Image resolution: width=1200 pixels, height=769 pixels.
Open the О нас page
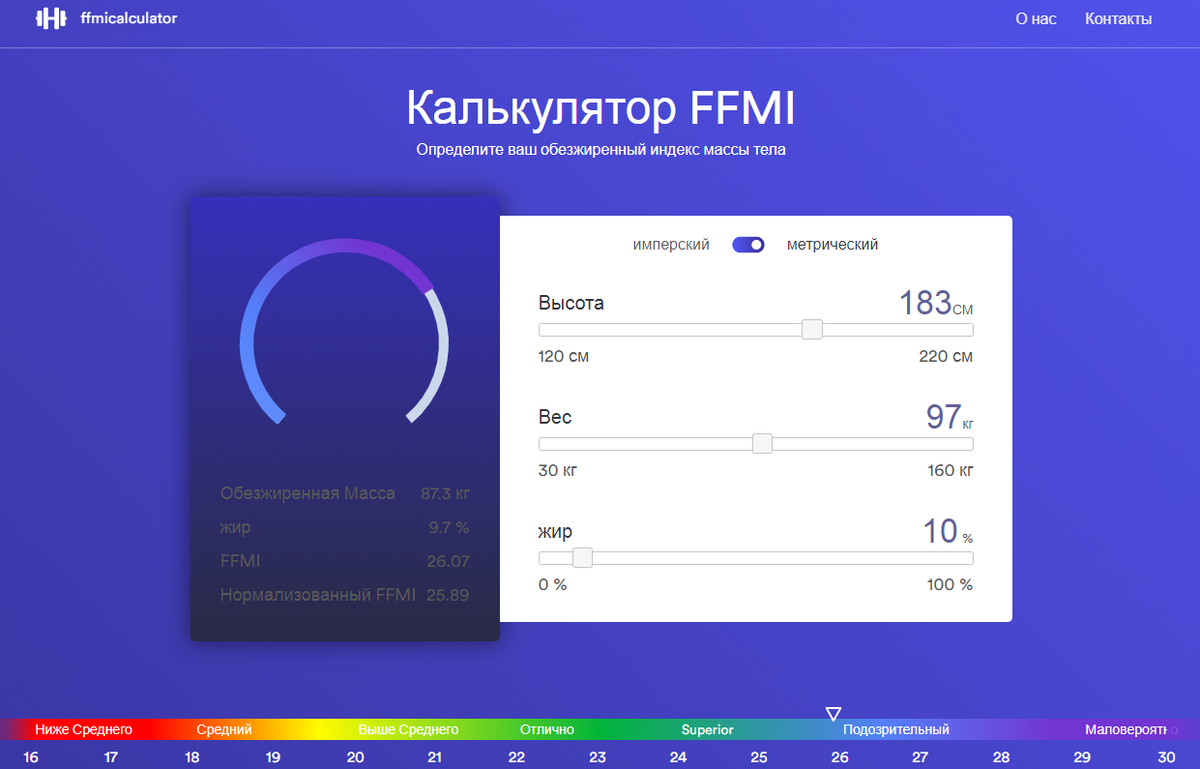coord(1035,18)
